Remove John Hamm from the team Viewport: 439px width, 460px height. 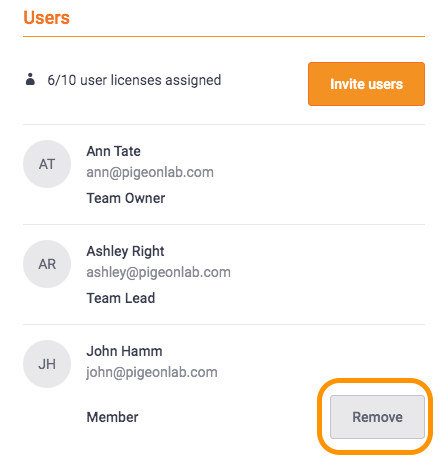[x=377, y=417]
